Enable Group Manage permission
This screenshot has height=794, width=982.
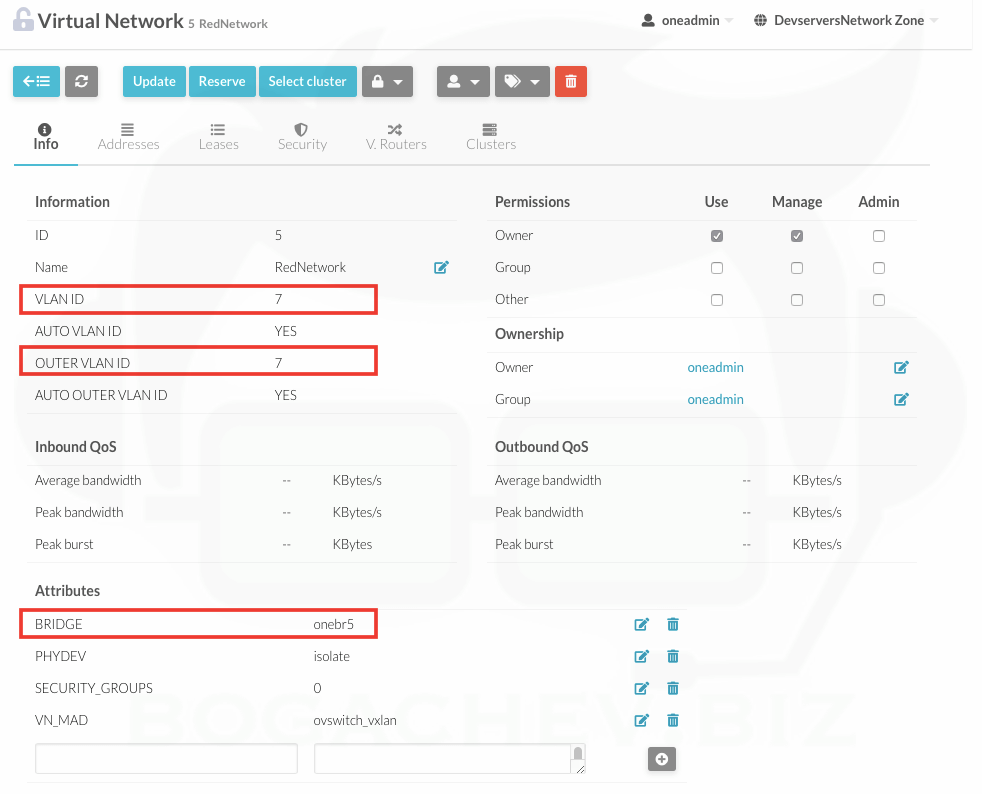click(797, 268)
